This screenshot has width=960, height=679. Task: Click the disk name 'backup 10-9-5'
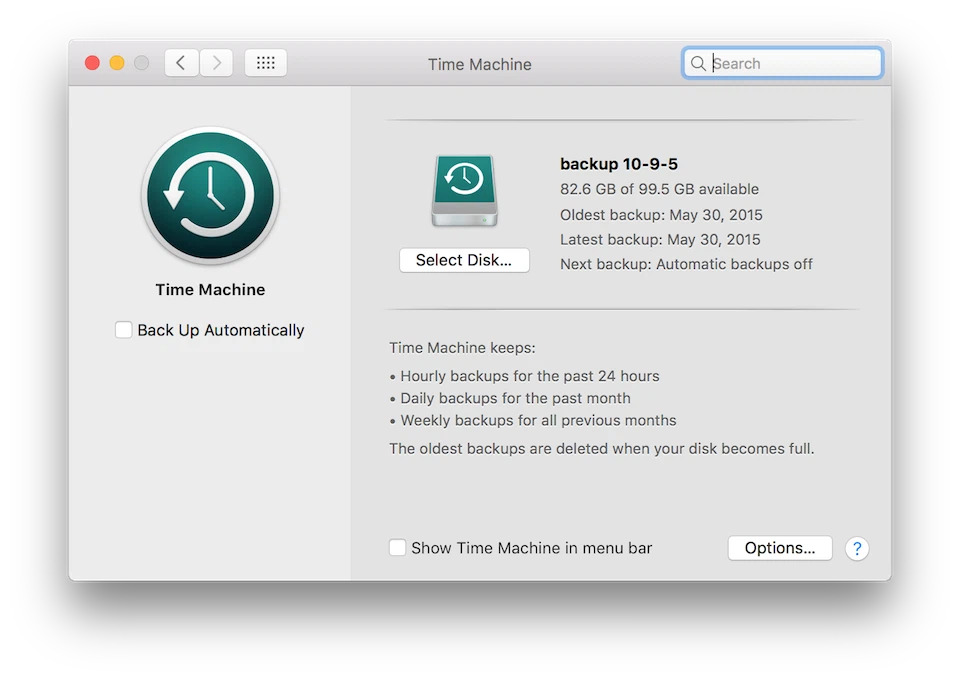coord(619,164)
